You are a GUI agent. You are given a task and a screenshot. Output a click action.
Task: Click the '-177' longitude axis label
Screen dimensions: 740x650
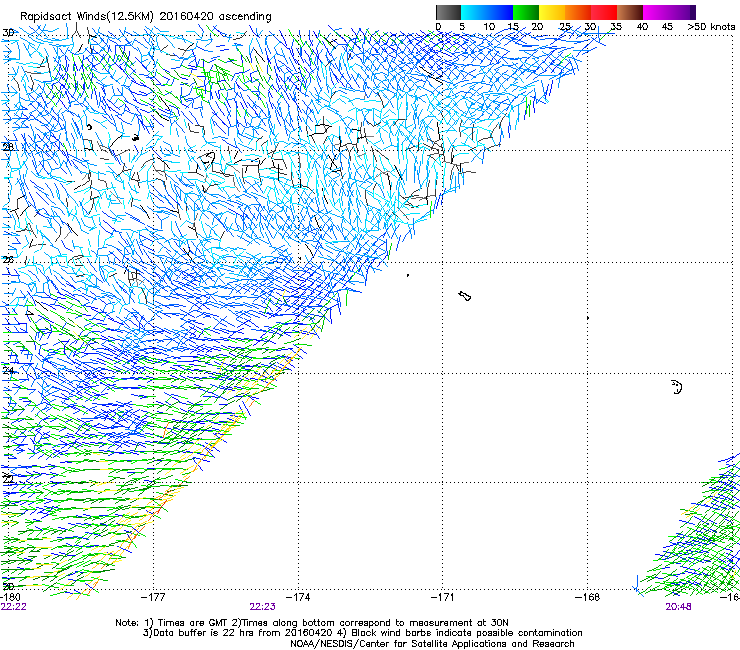pyautogui.click(x=153, y=597)
